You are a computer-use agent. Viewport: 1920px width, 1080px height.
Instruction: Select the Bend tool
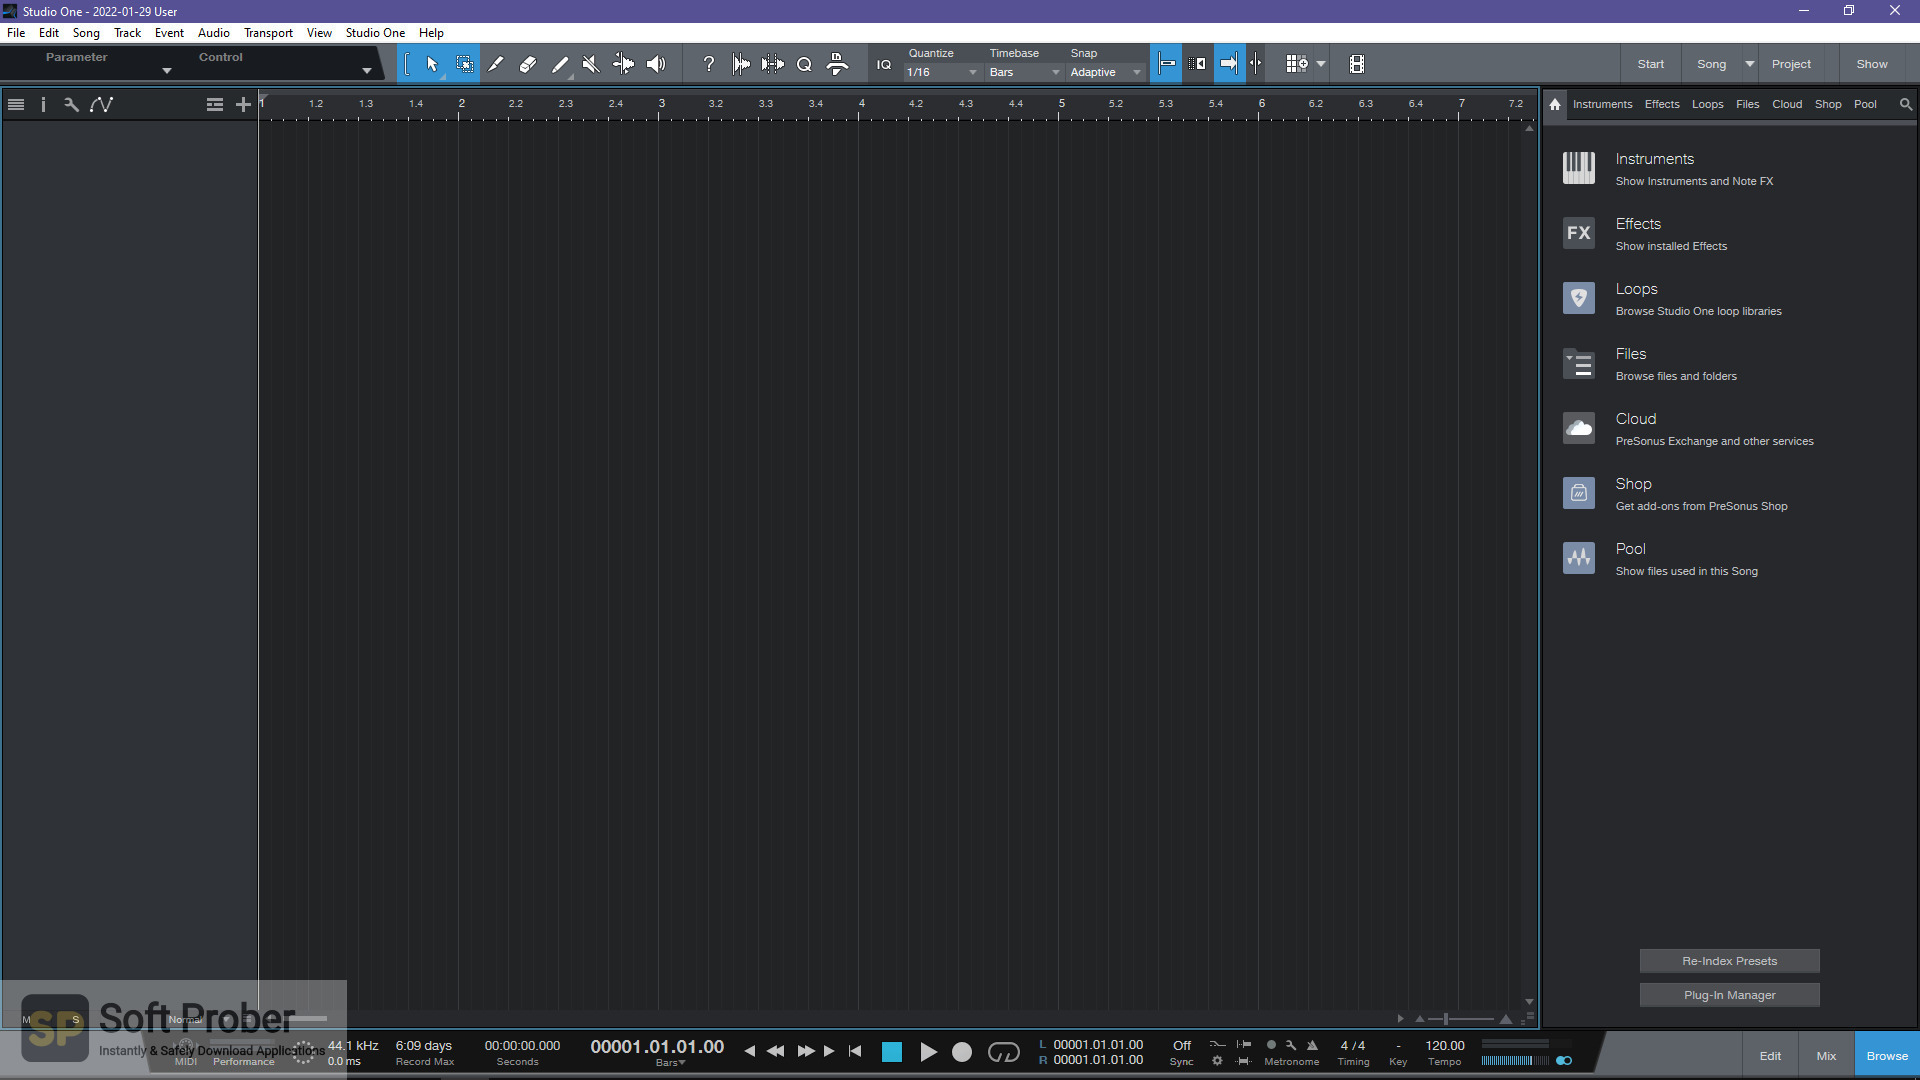click(623, 64)
